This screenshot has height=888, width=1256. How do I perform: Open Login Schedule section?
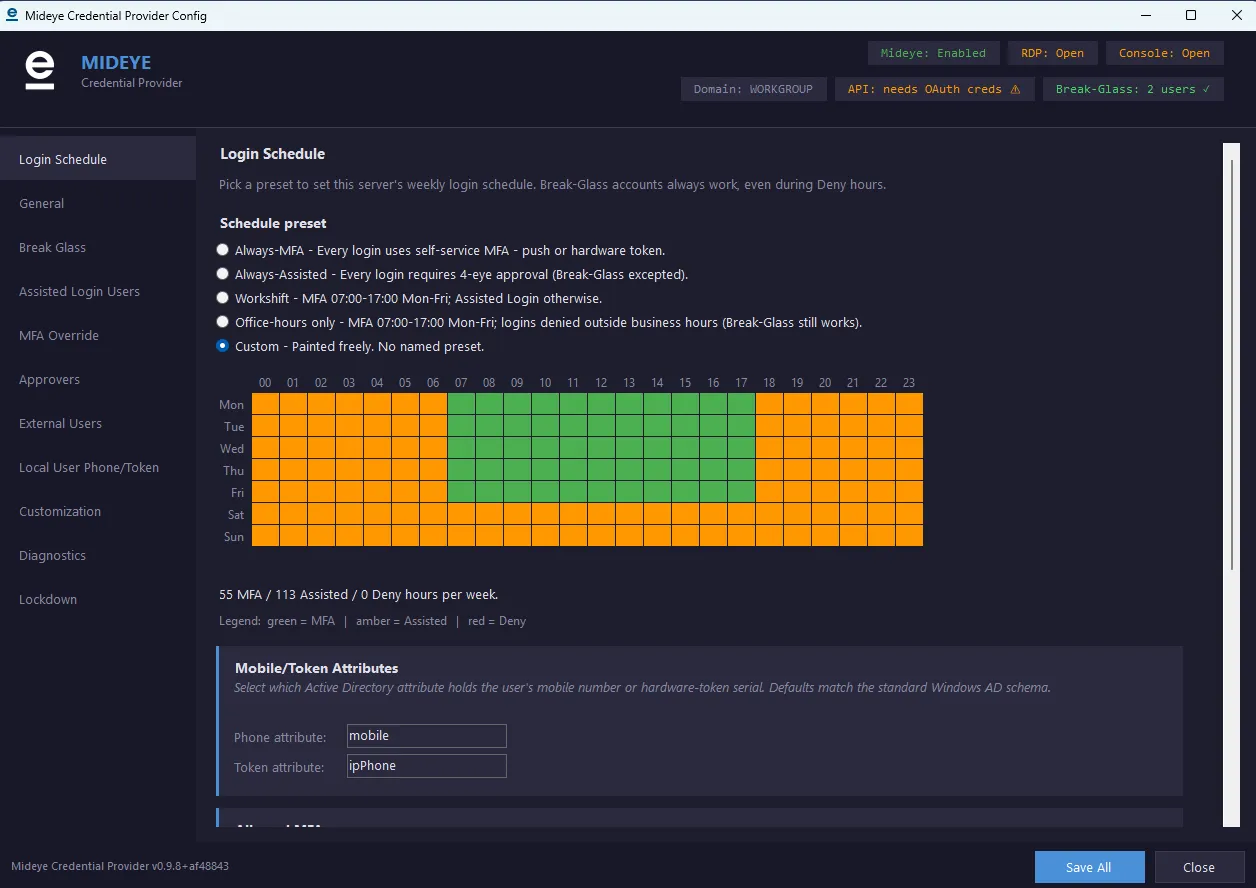pyautogui.click(x=98, y=159)
